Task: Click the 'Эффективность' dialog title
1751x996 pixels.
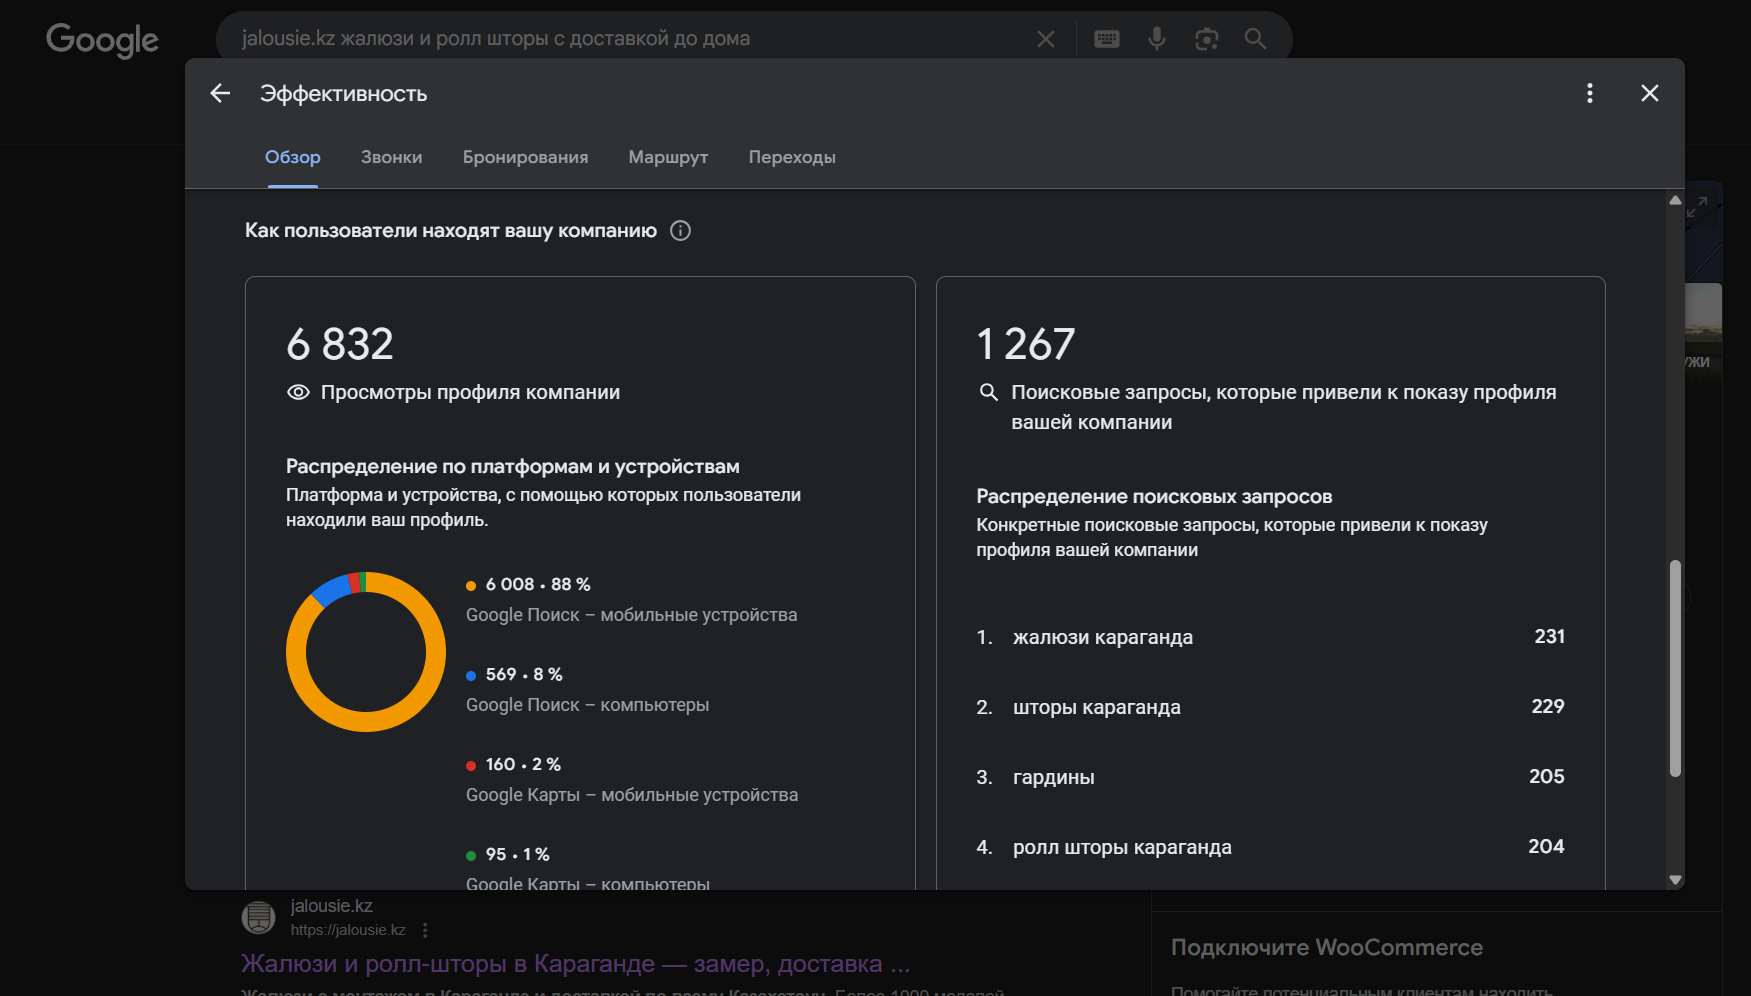Action: (x=344, y=94)
